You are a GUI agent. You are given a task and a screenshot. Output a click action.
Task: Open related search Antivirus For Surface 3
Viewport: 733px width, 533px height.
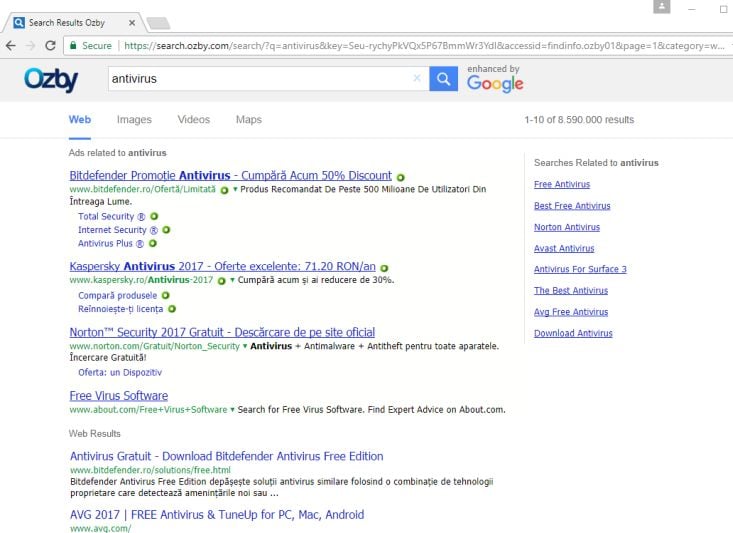[x=580, y=269]
